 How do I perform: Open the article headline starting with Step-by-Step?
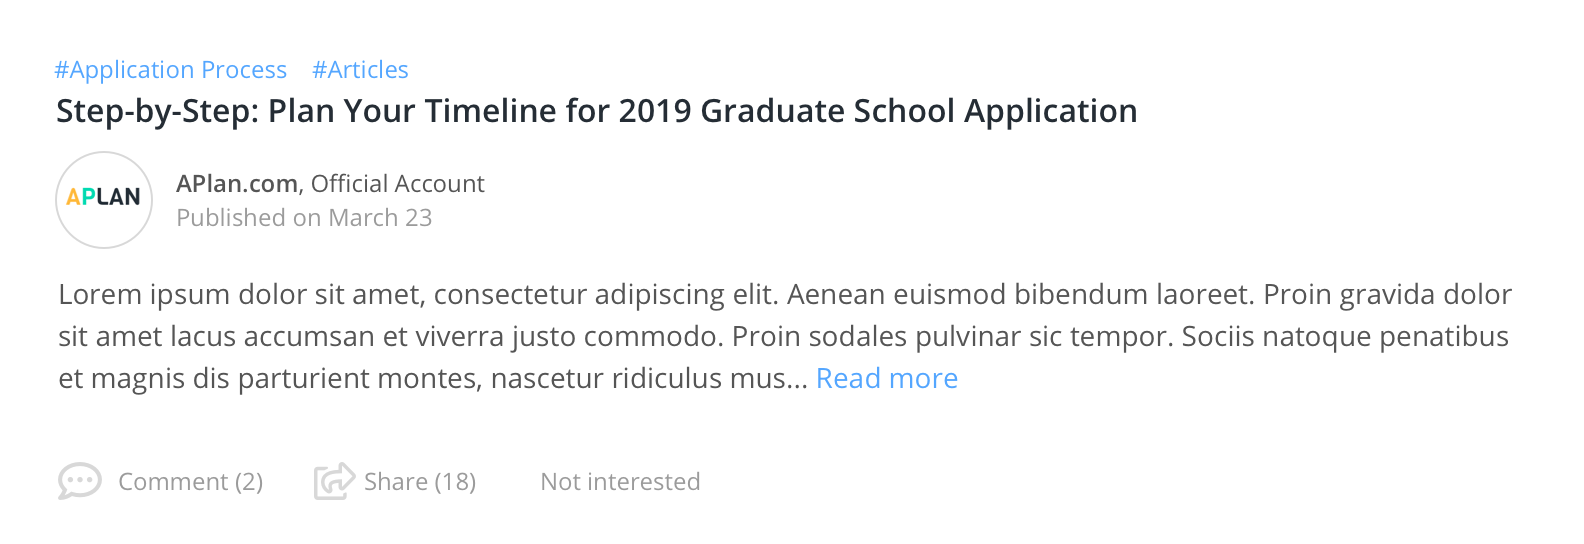(x=596, y=111)
